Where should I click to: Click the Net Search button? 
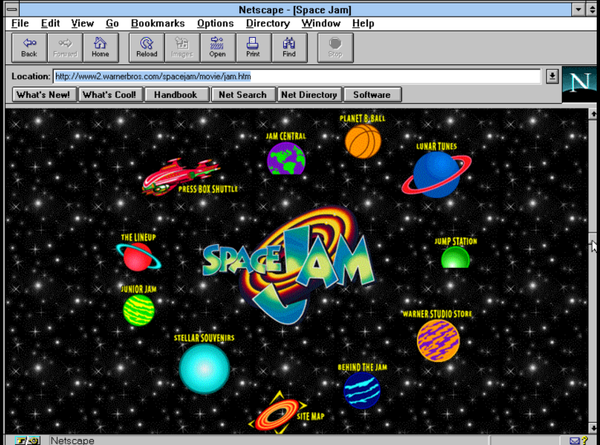point(243,95)
